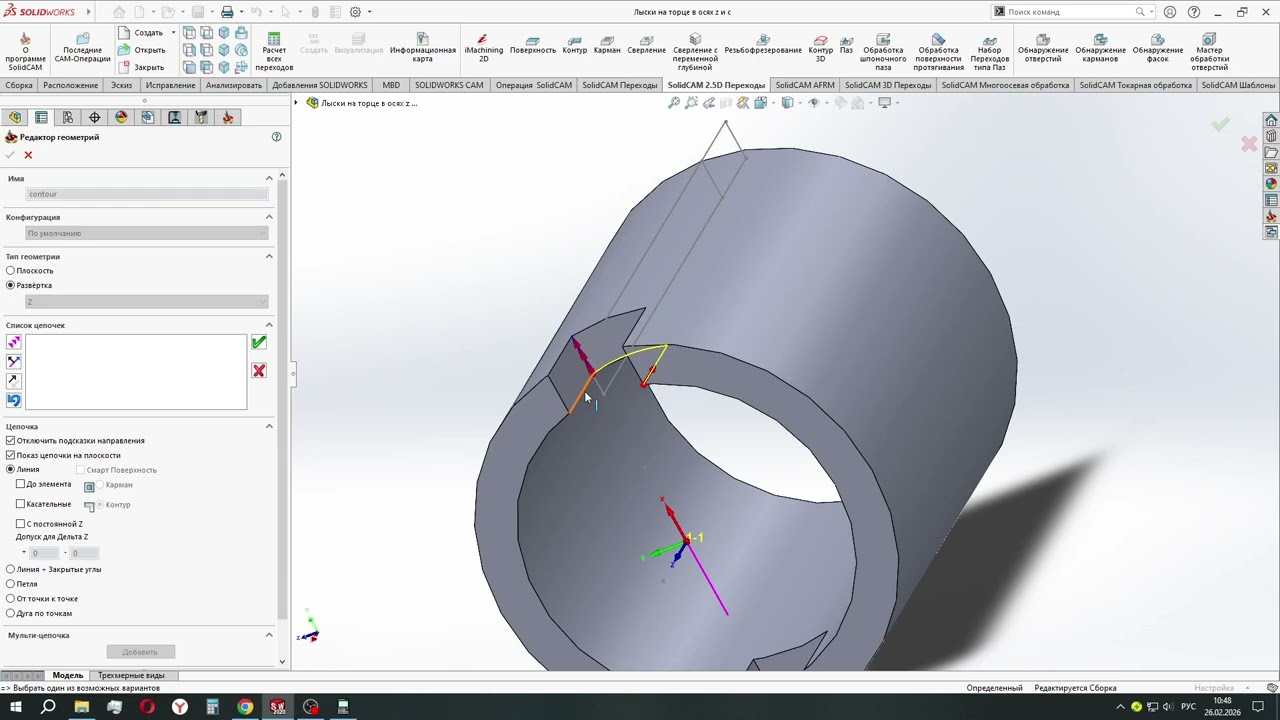Launch Обнаружение отверстий hole recognition

(1043, 49)
